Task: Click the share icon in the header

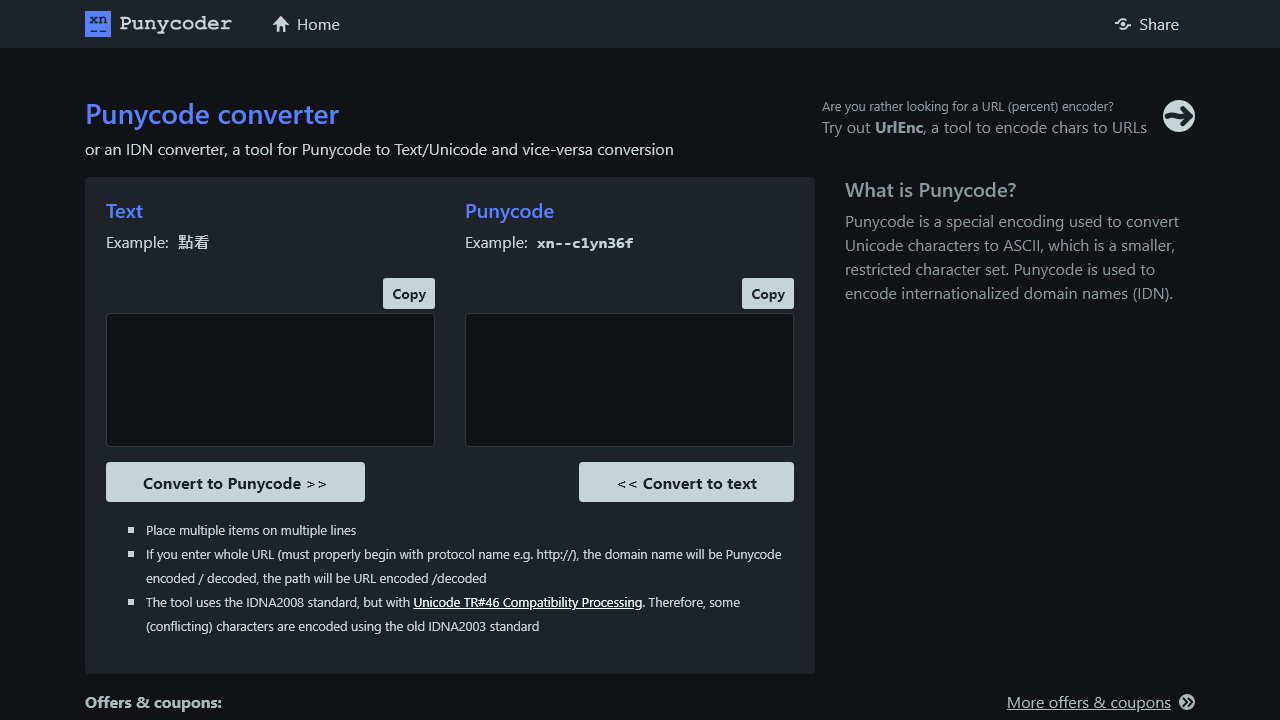Action: (1123, 24)
